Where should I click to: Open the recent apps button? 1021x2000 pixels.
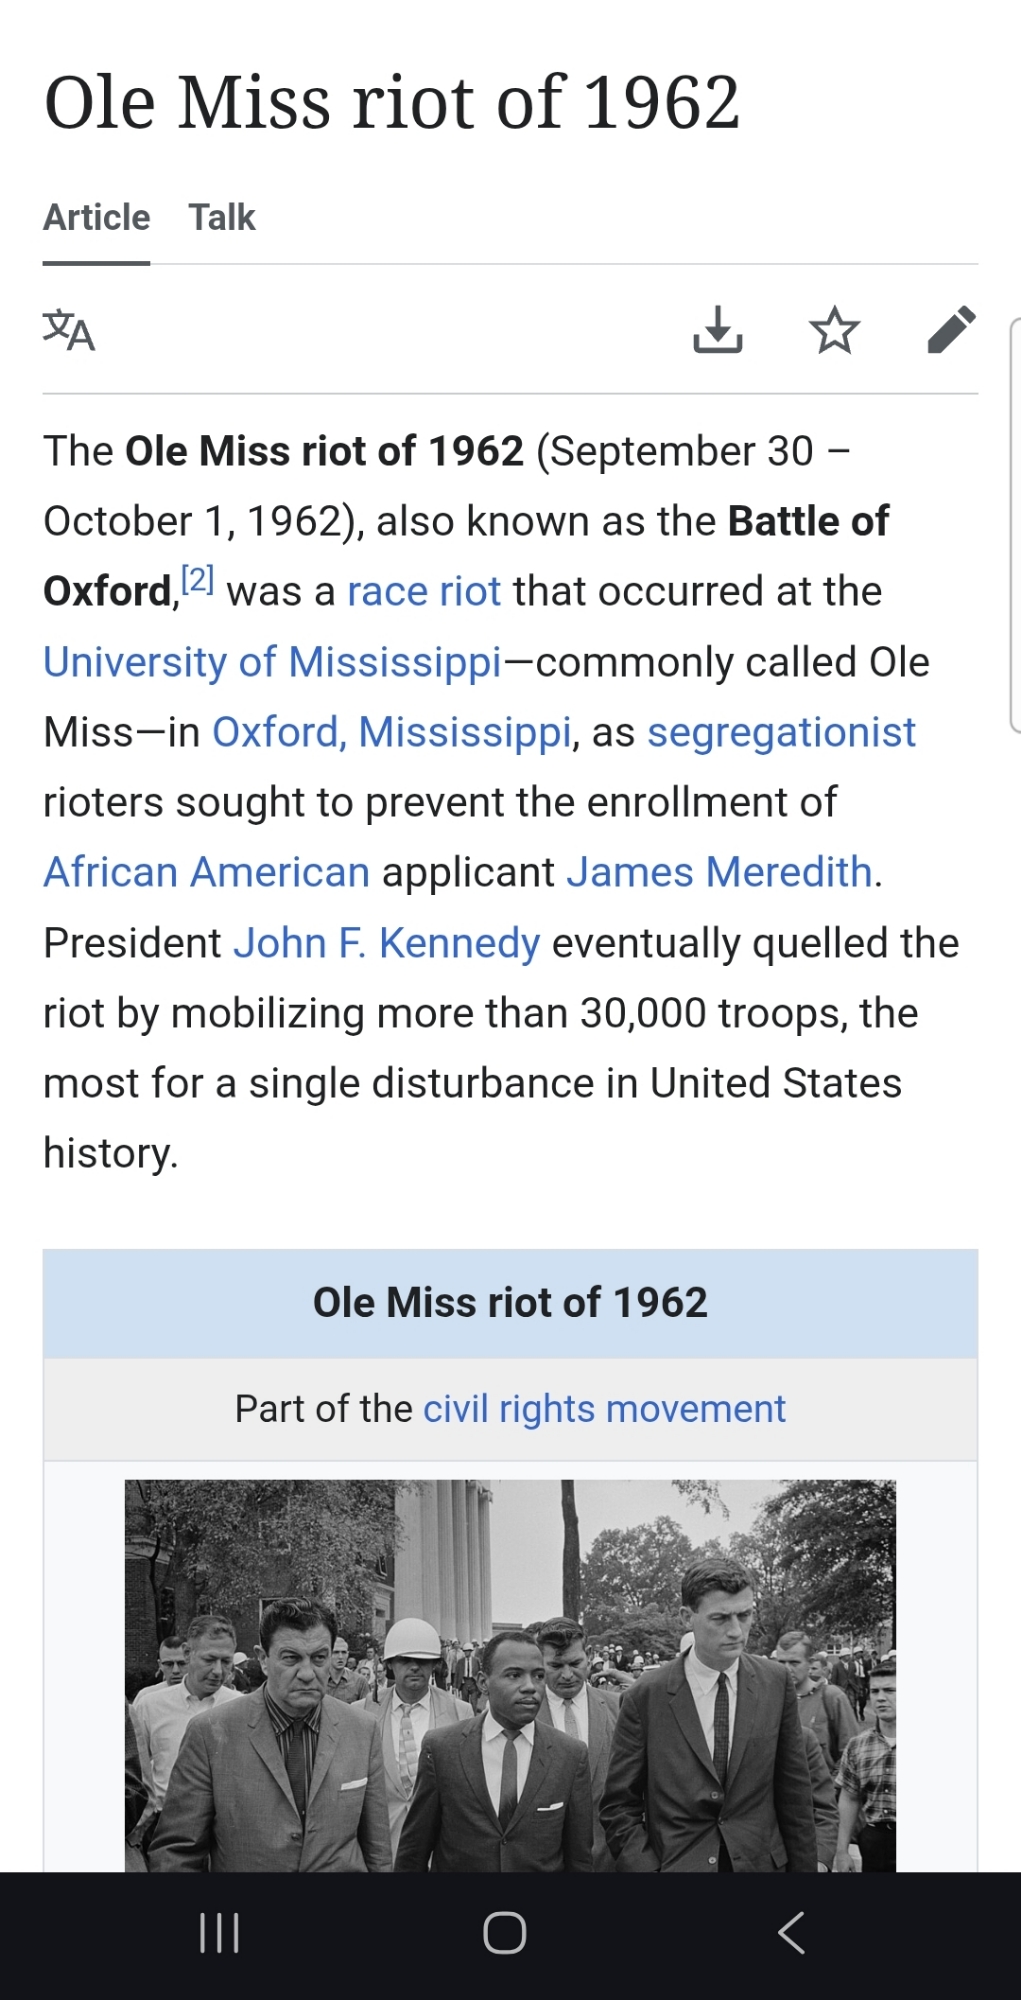click(x=219, y=1932)
